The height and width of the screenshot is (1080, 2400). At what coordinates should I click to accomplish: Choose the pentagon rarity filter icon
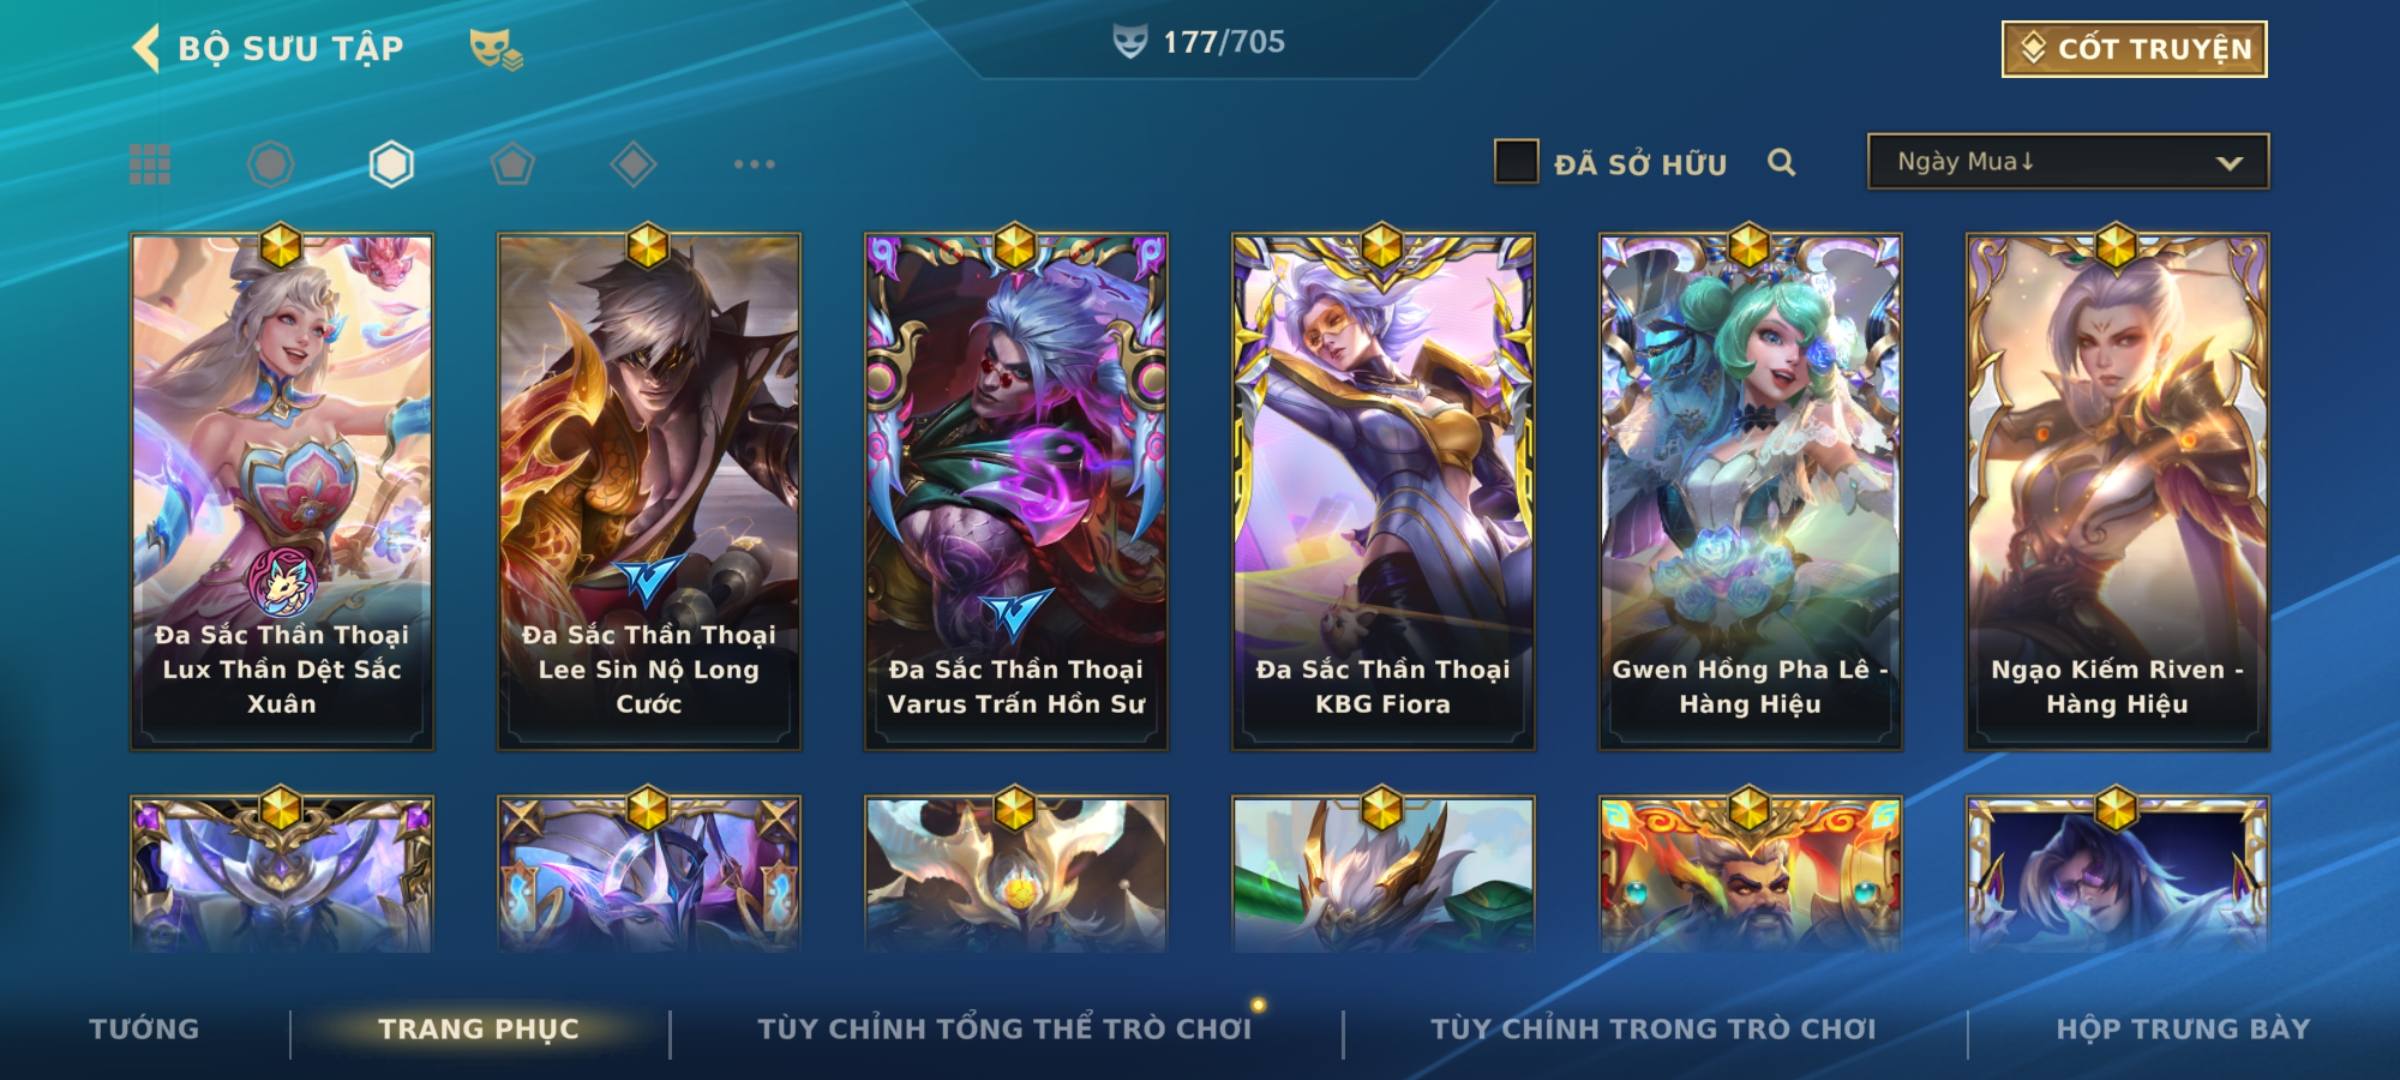point(512,164)
